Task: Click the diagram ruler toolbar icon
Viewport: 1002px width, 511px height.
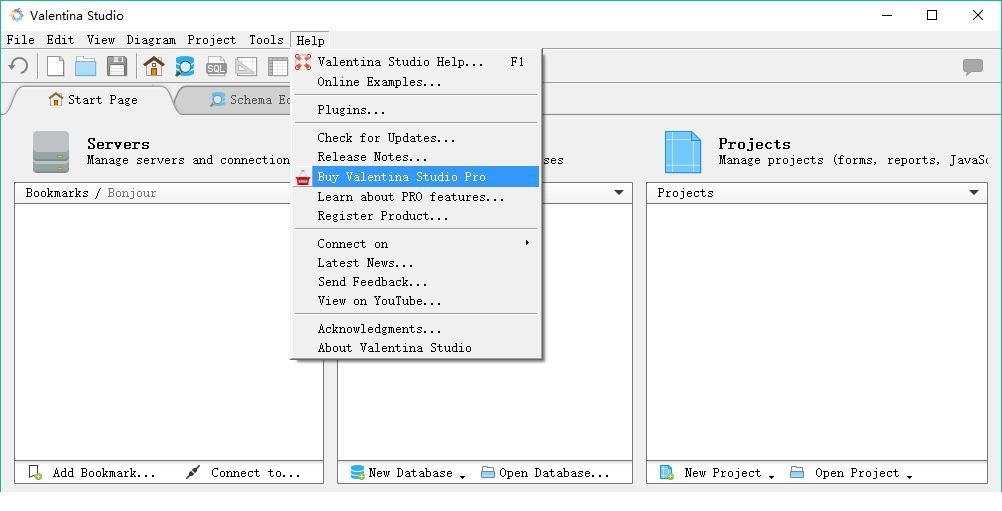Action: coord(246,67)
